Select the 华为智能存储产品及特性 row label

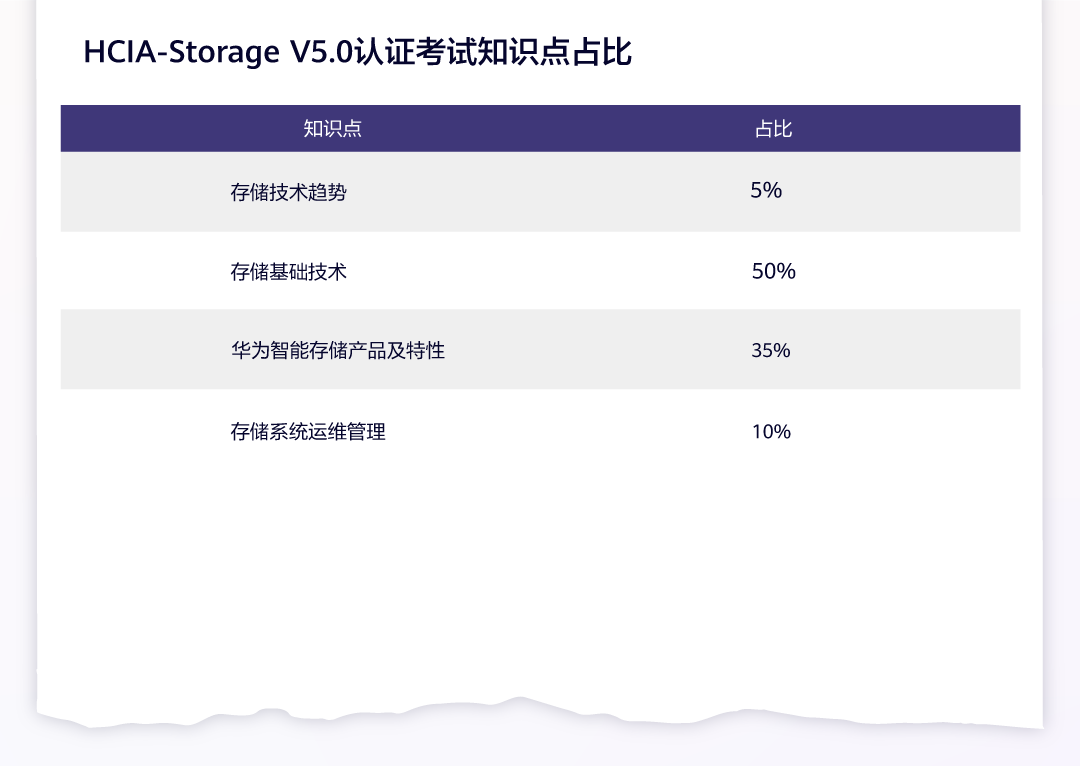tap(338, 351)
